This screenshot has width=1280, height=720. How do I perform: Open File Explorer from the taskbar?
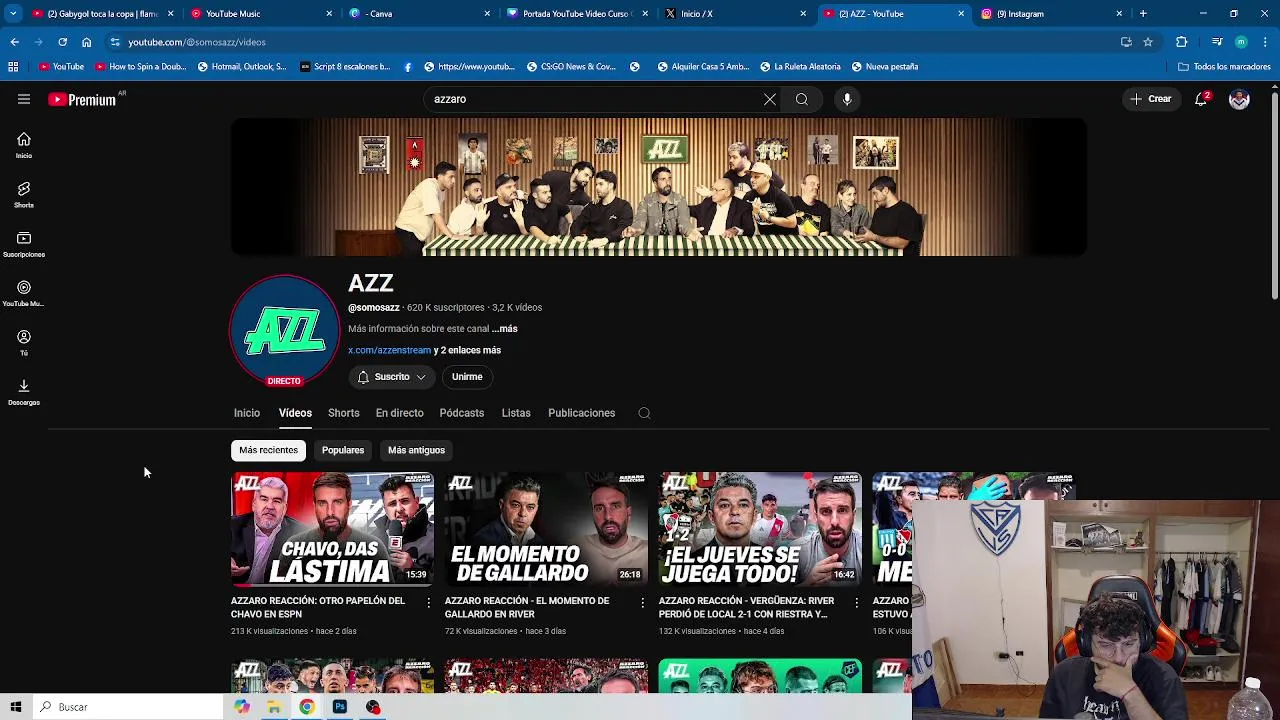point(274,707)
